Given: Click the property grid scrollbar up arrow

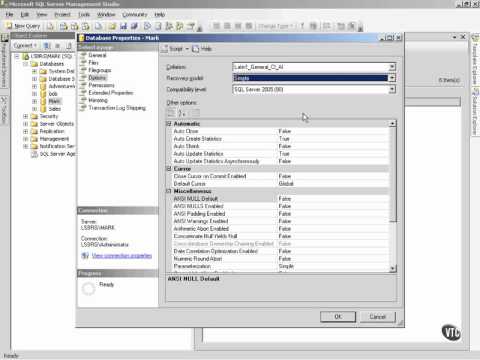Looking at the screenshot, I should (x=393, y=124).
